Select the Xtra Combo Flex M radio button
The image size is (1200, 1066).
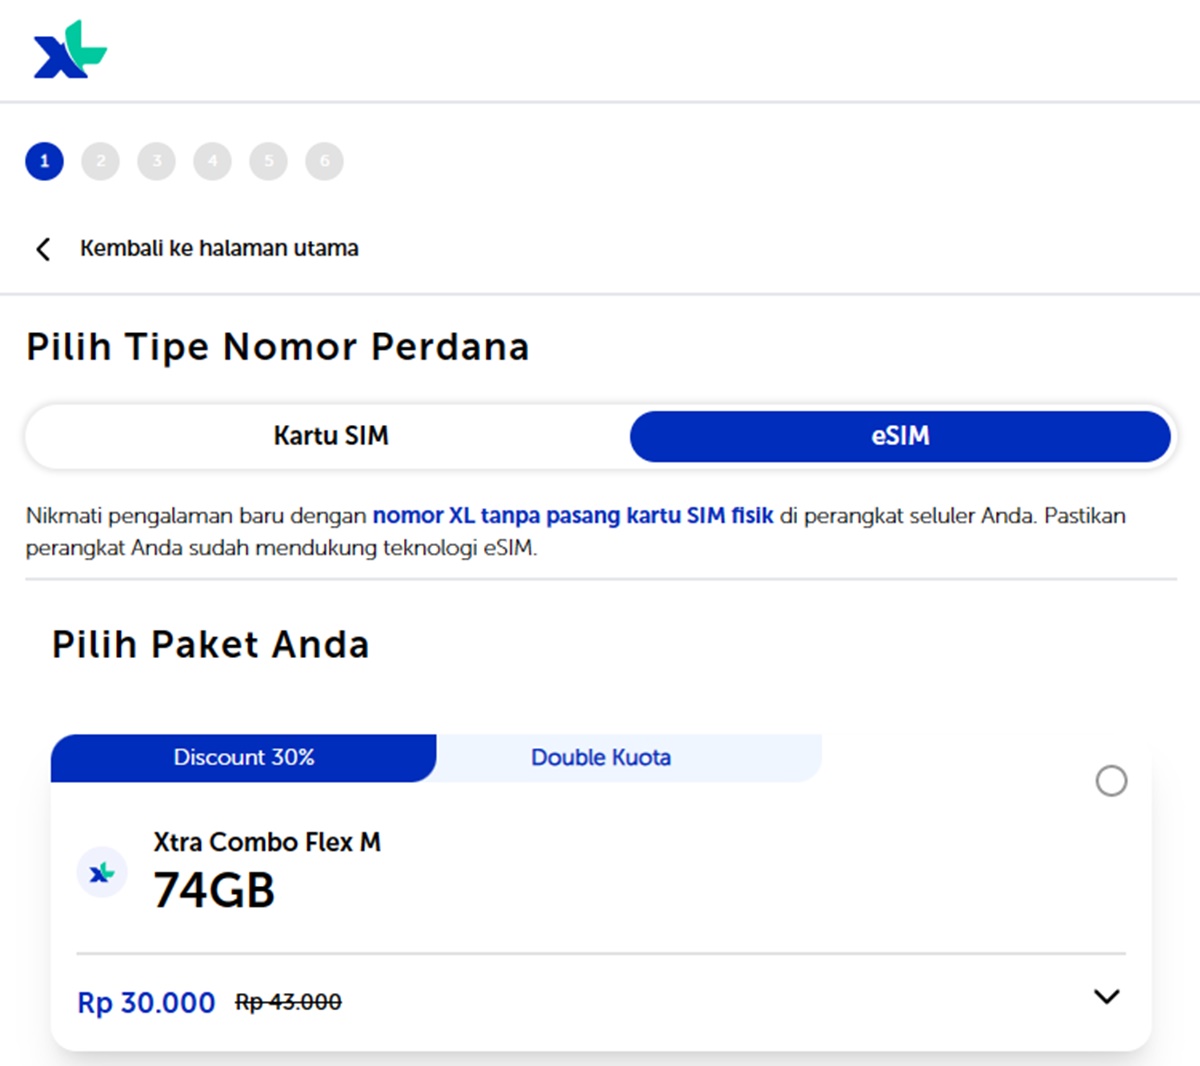(x=1111, y=781)
